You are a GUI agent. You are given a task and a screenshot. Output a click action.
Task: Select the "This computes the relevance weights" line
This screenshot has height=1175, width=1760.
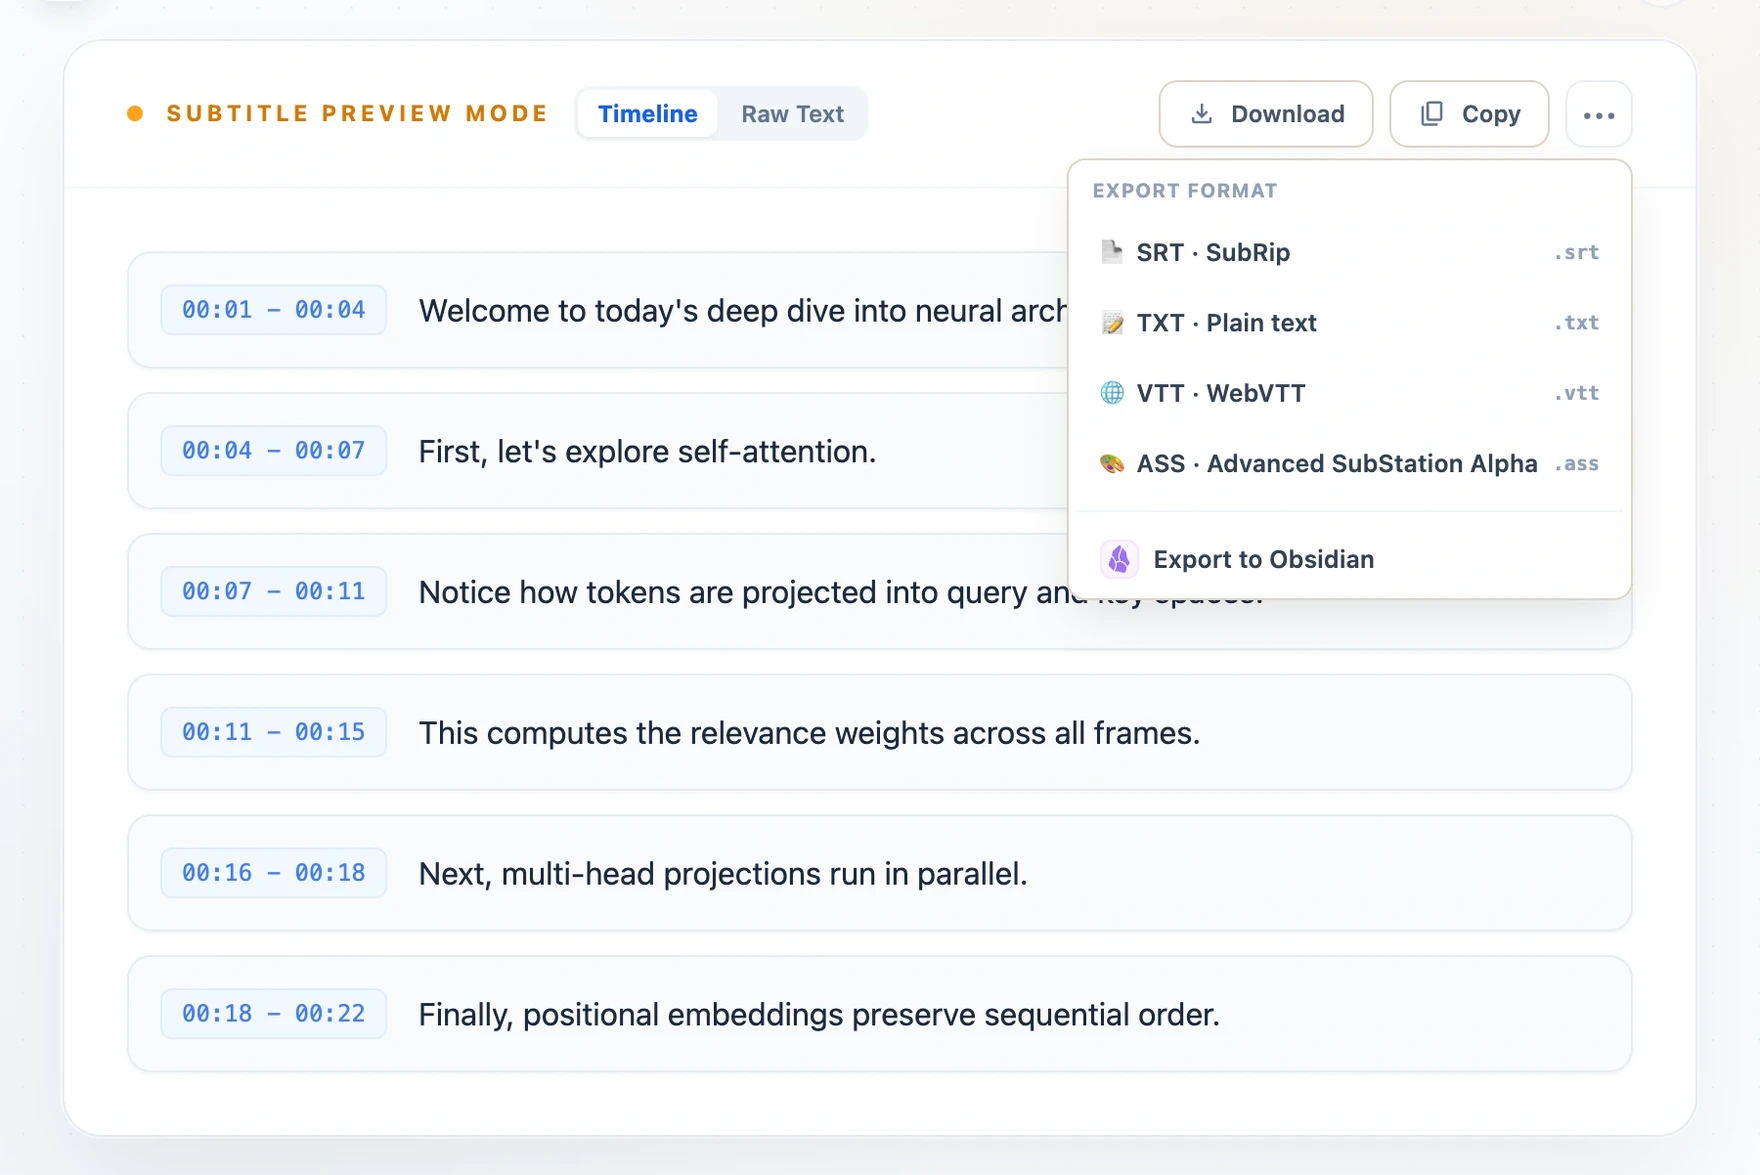click(880, 732)
